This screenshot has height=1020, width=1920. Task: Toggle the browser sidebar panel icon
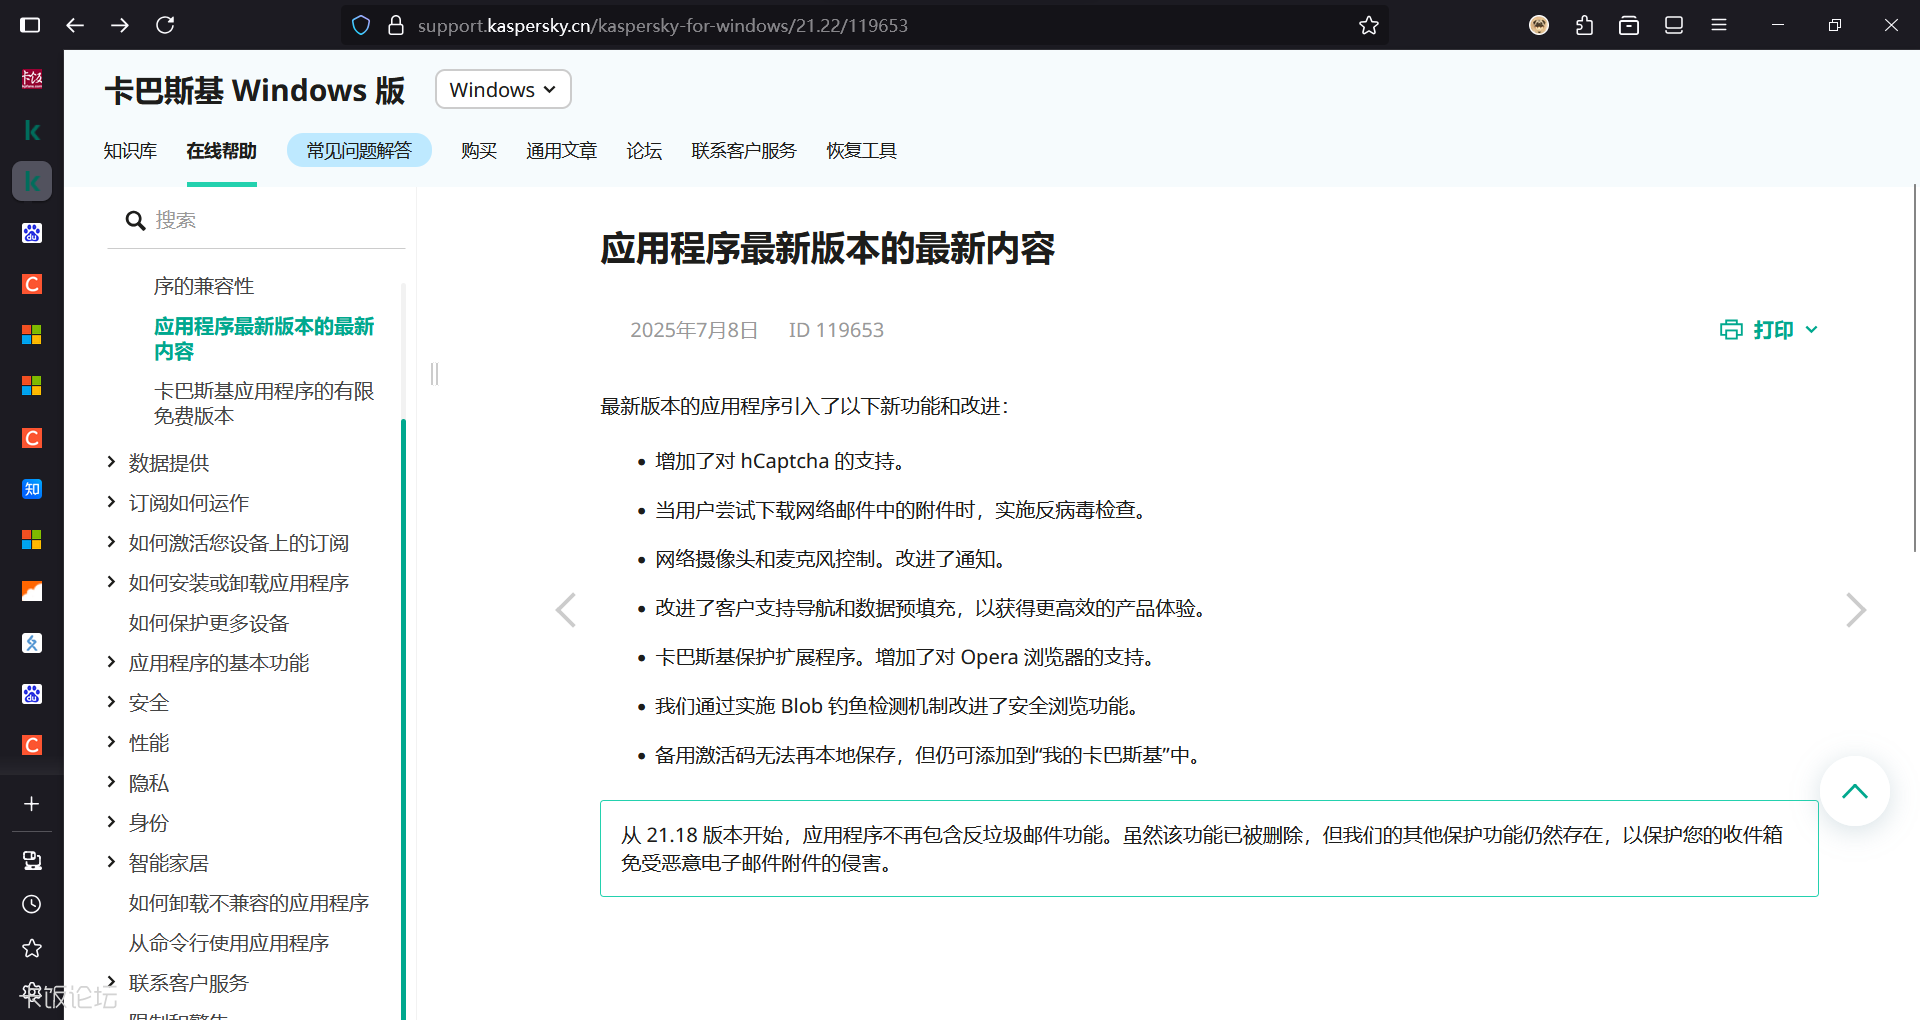(x=30, y=25)
